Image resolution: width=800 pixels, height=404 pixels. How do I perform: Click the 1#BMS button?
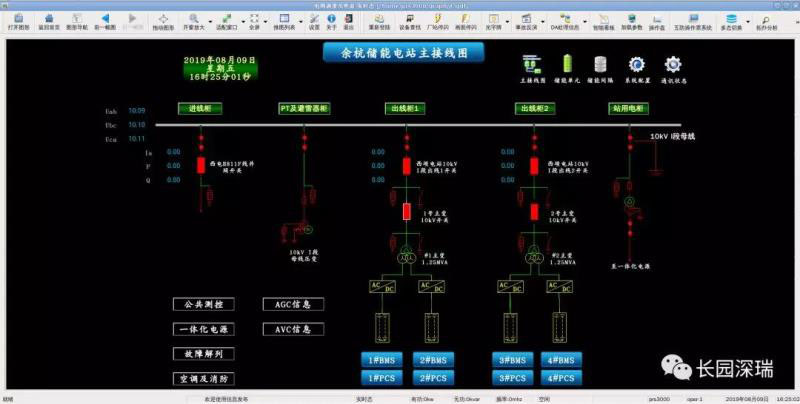point(381,360)
